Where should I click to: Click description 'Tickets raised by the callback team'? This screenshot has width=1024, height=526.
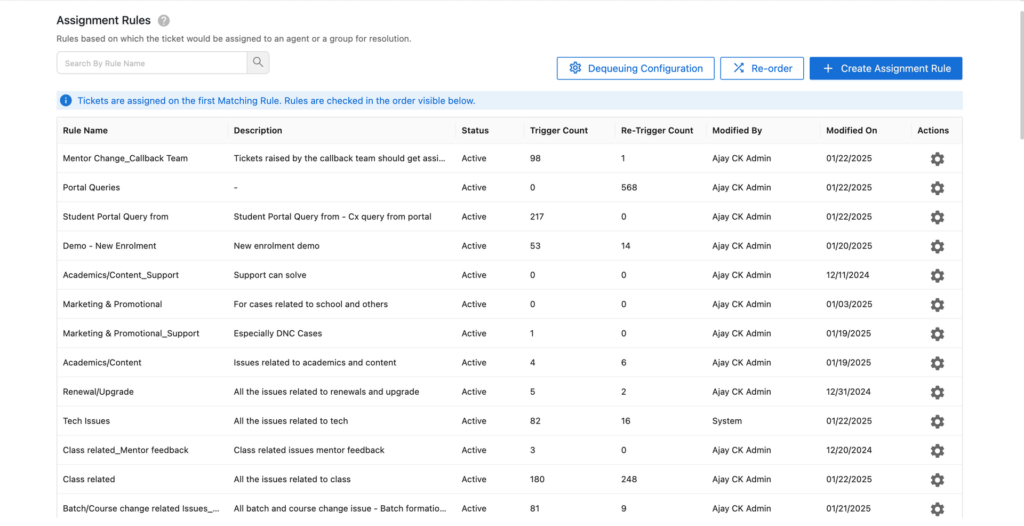[340, 158]
